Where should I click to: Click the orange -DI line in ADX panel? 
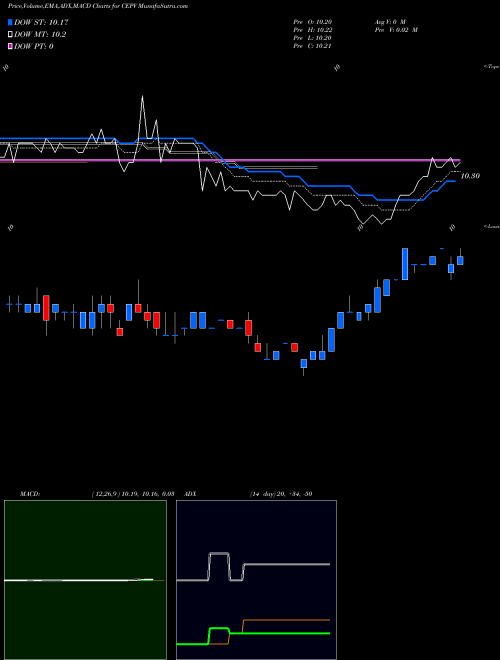286,620
